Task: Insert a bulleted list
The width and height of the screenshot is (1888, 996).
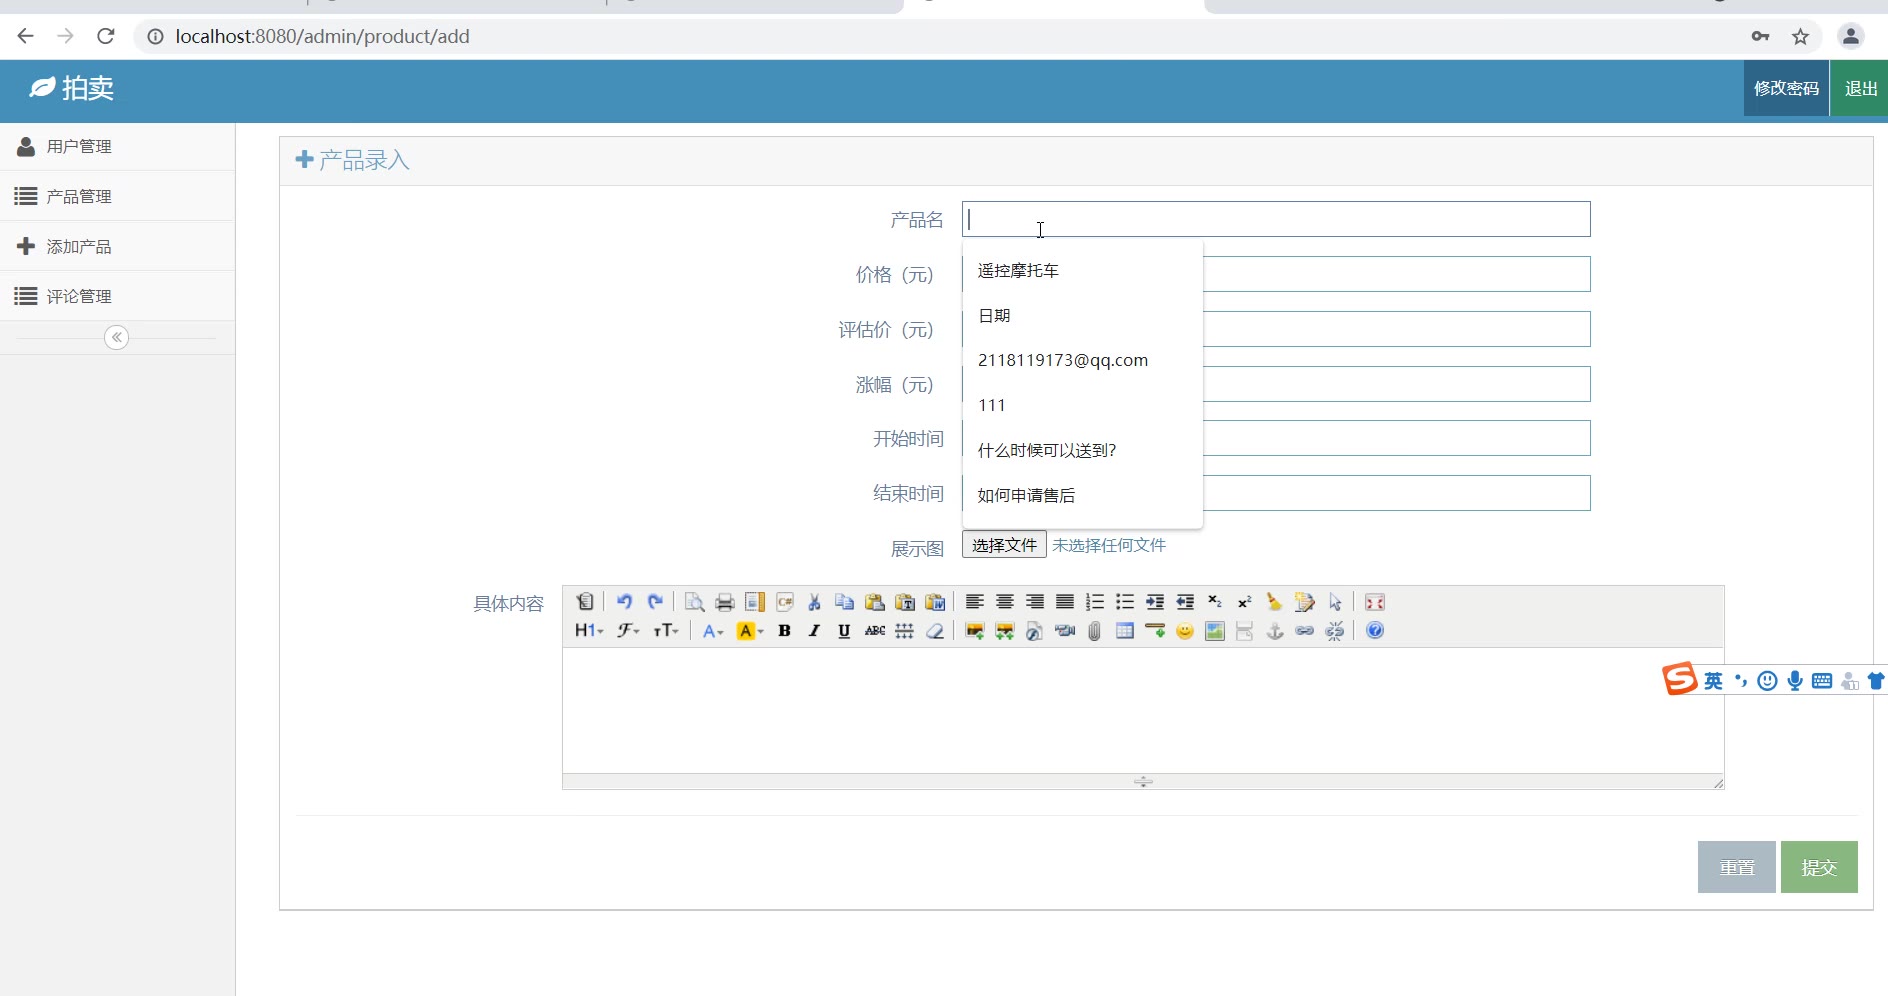Action: pos(1125,602)
